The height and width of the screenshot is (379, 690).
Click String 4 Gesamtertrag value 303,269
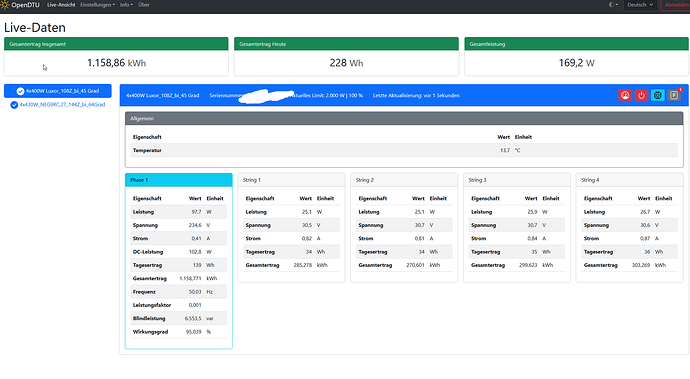(641, 265)
